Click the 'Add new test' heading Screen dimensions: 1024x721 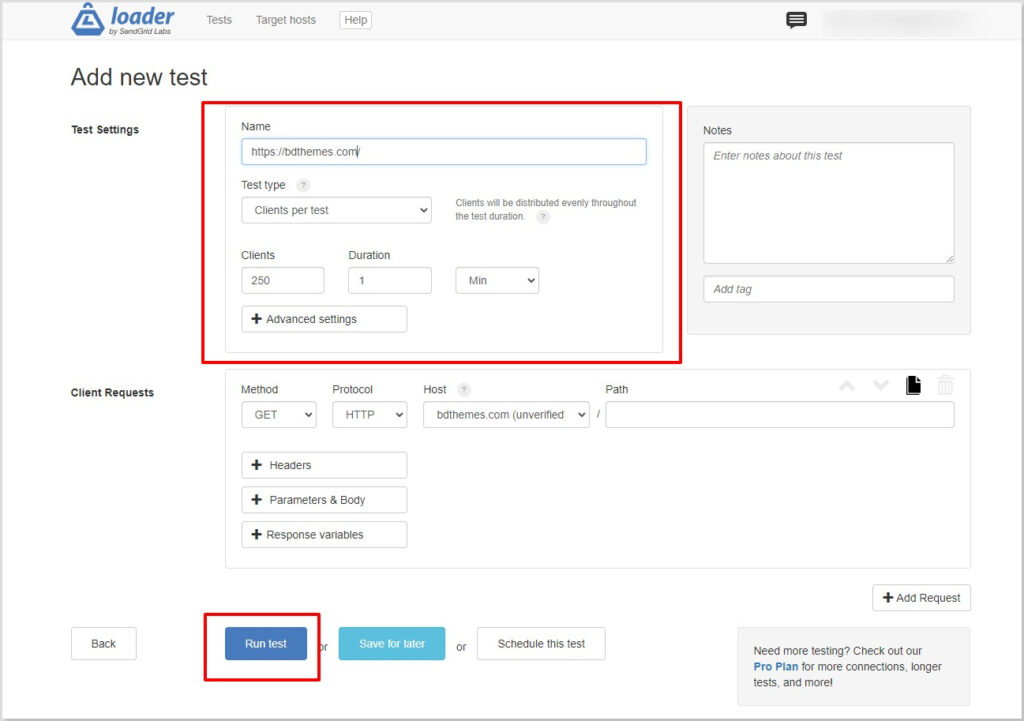point(139,77)
